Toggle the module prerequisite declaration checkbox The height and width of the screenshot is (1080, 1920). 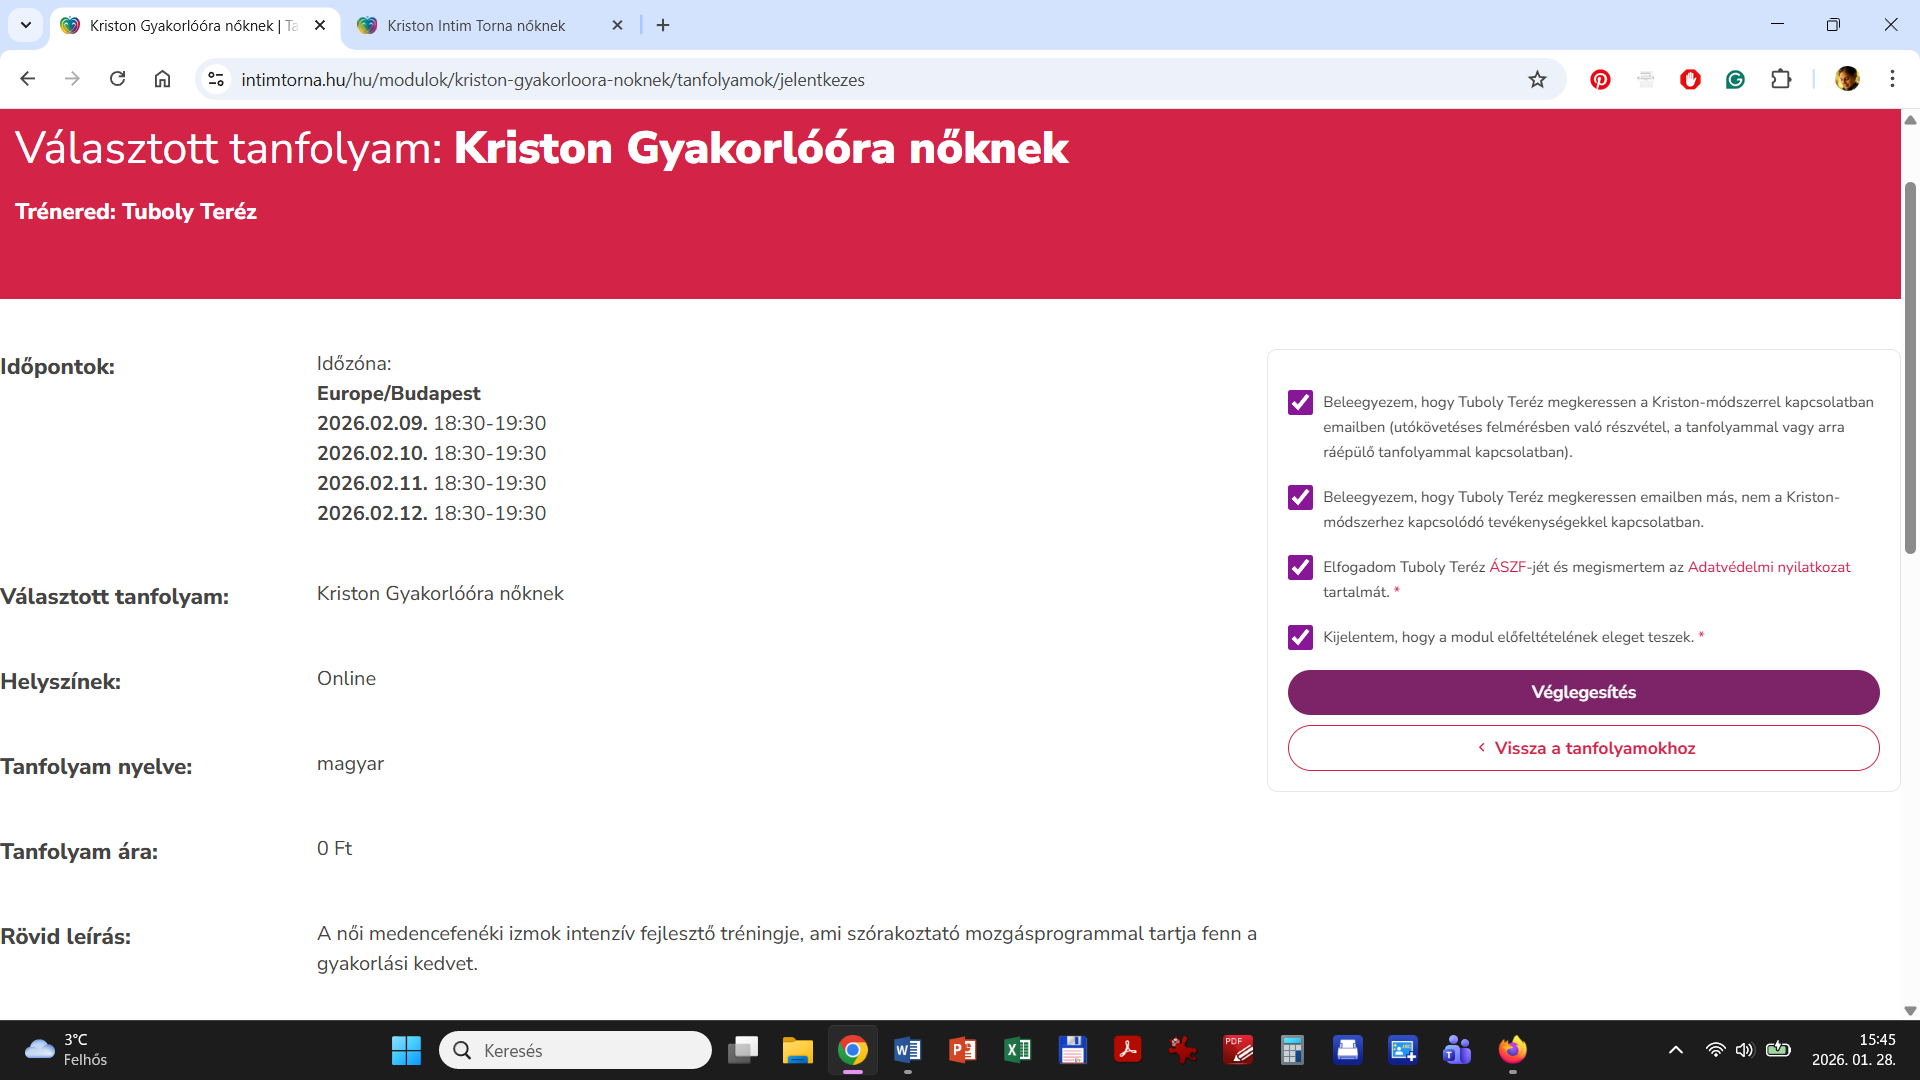coord(1300,637)
